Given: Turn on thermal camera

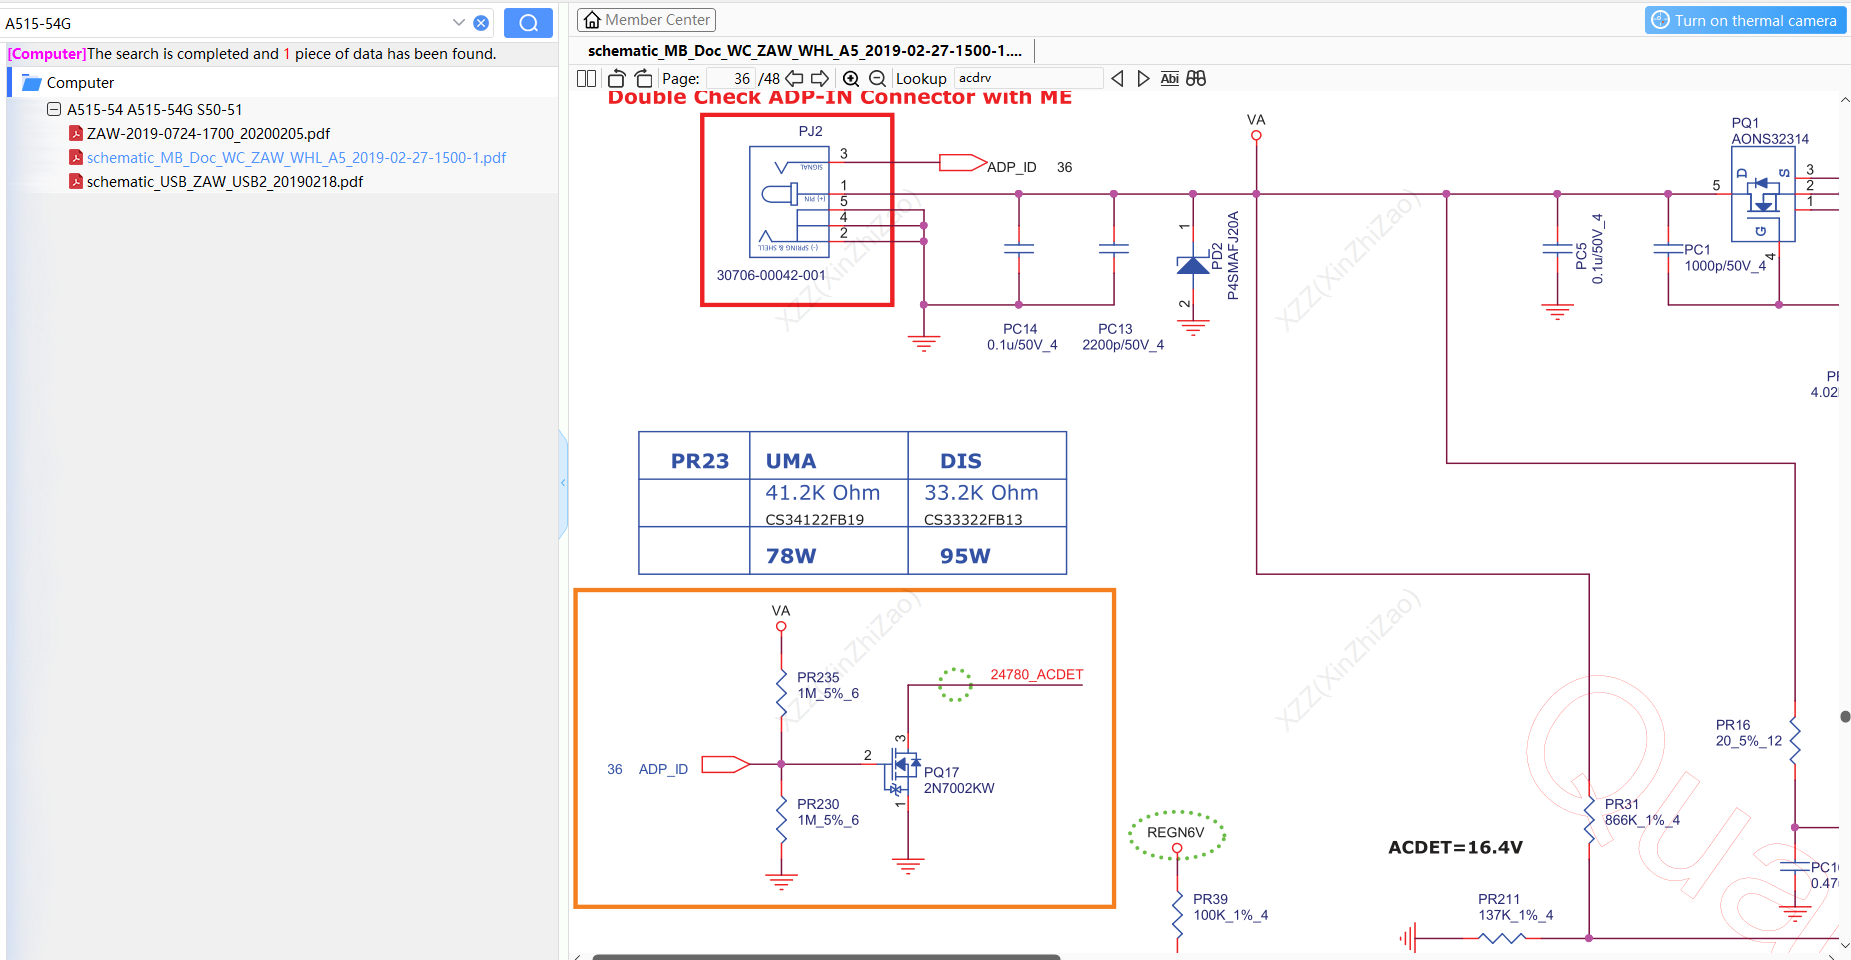Looking at the screenshot, I should [x=1745, y=20].
